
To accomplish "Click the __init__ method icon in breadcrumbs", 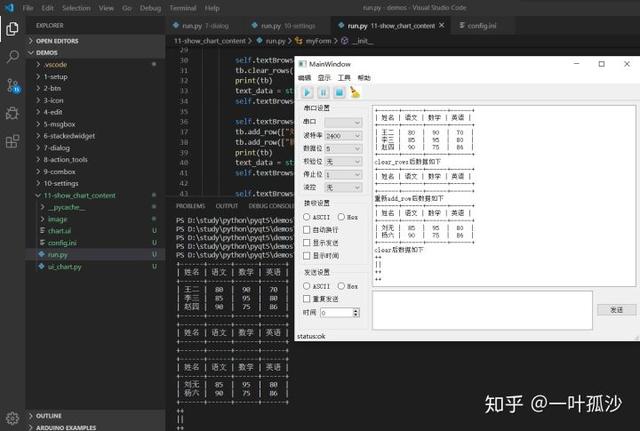I will click(344, 41).
